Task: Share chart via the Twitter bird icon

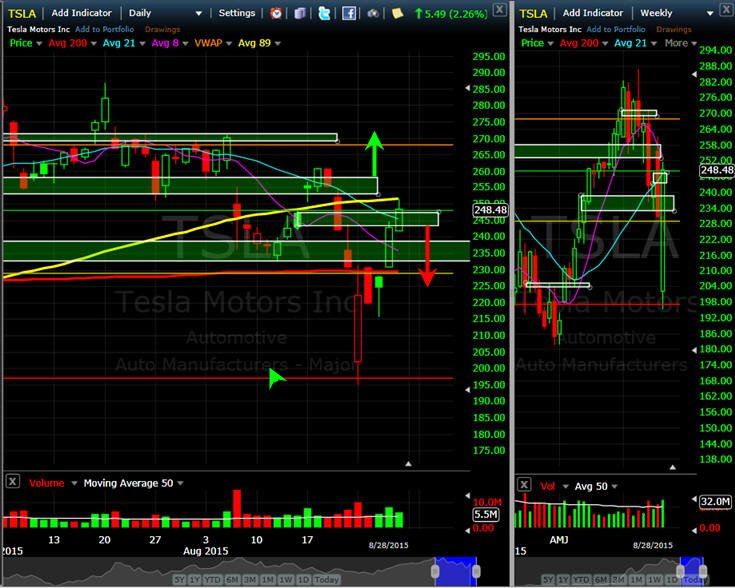Action: coord(324,13)
